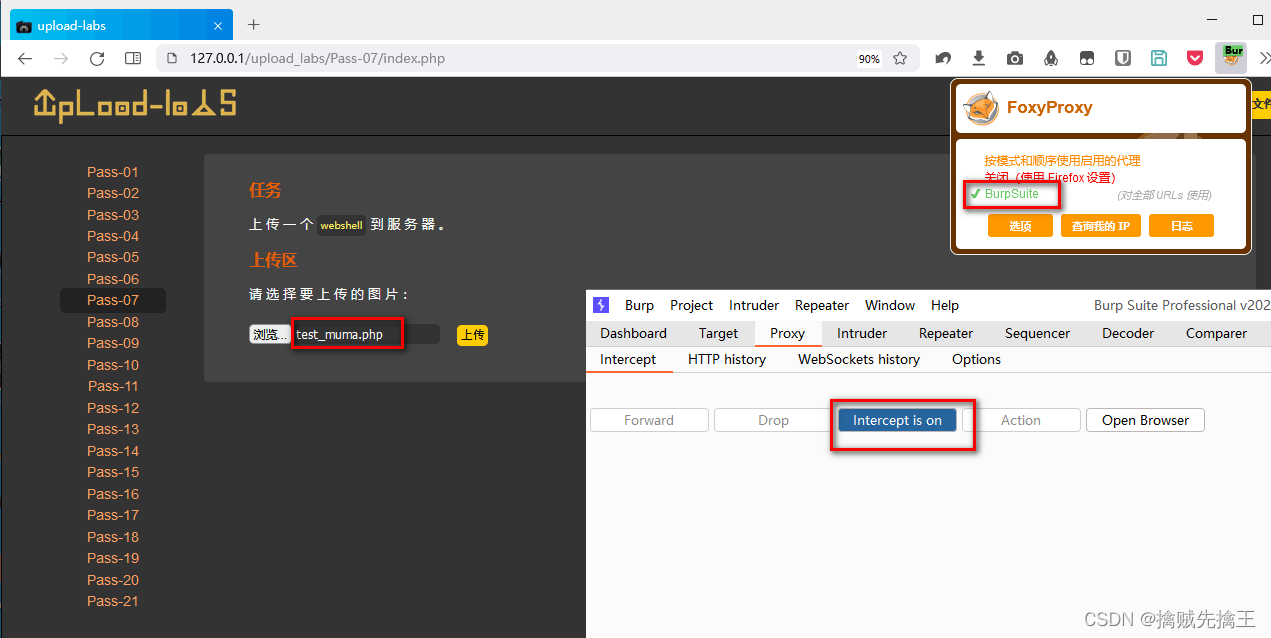Open Pass-13 in the sidebar

pos(113,429)
